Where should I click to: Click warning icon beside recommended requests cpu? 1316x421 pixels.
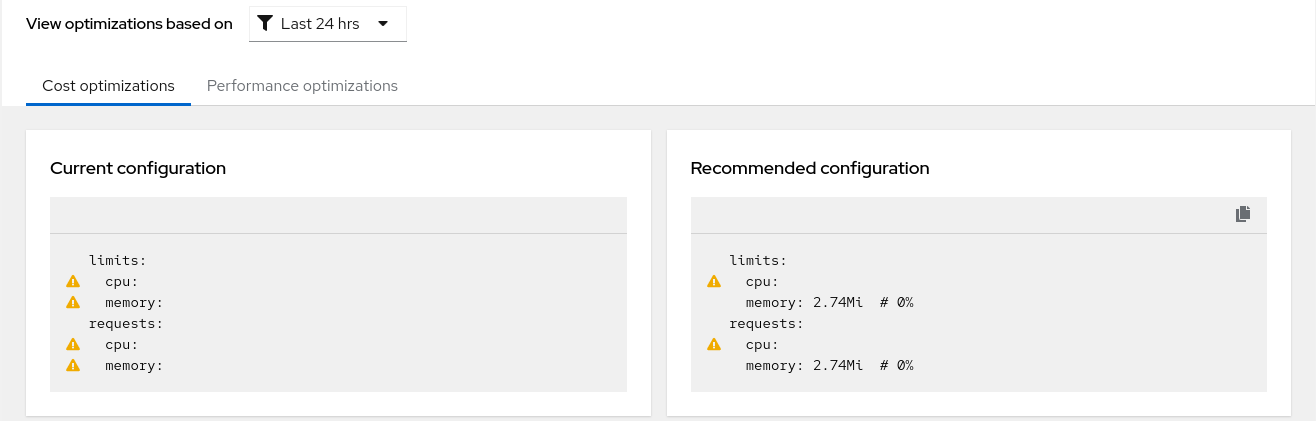point(714,345)
